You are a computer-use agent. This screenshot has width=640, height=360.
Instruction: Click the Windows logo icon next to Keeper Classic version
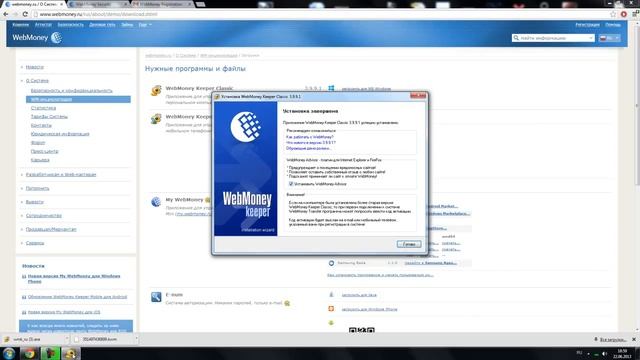331,88
